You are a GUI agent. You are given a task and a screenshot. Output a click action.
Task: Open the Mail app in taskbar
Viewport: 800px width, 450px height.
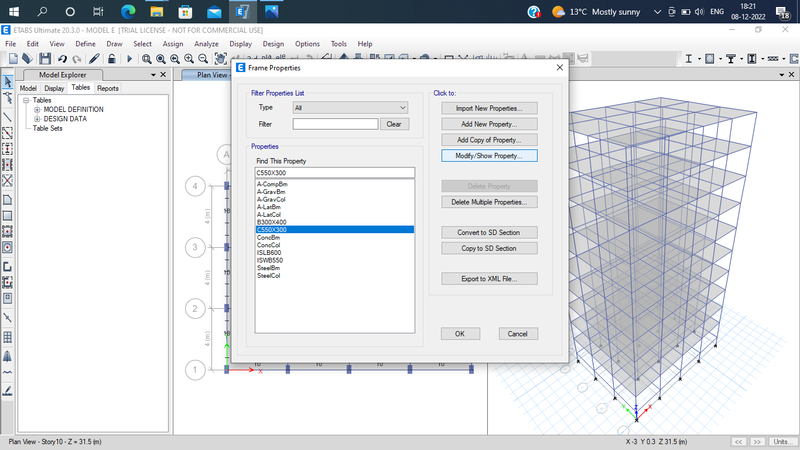click(214, 11)
